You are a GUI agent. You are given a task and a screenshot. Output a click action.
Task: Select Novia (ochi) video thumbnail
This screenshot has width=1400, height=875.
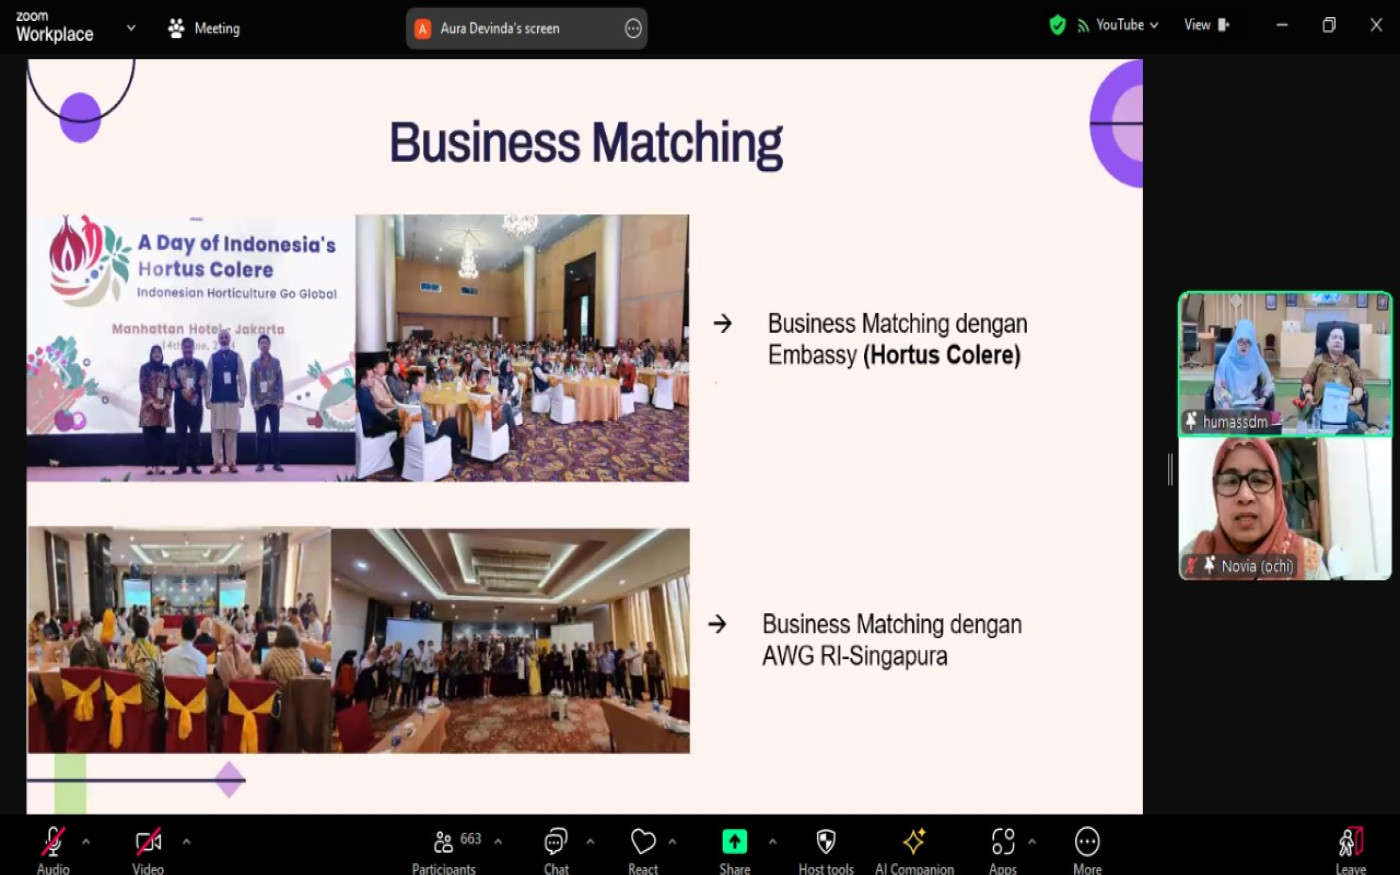(1284, 510)
